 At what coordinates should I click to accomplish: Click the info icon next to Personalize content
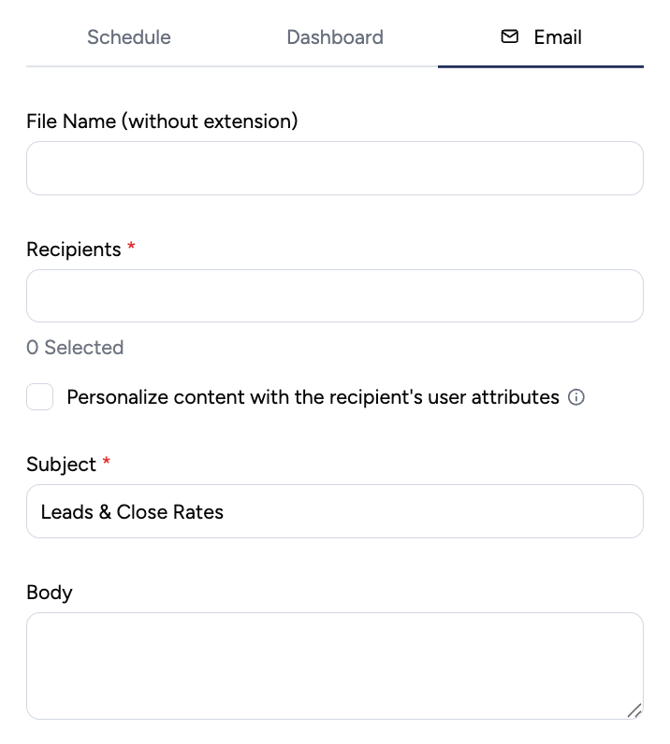(x=576, y=397)
